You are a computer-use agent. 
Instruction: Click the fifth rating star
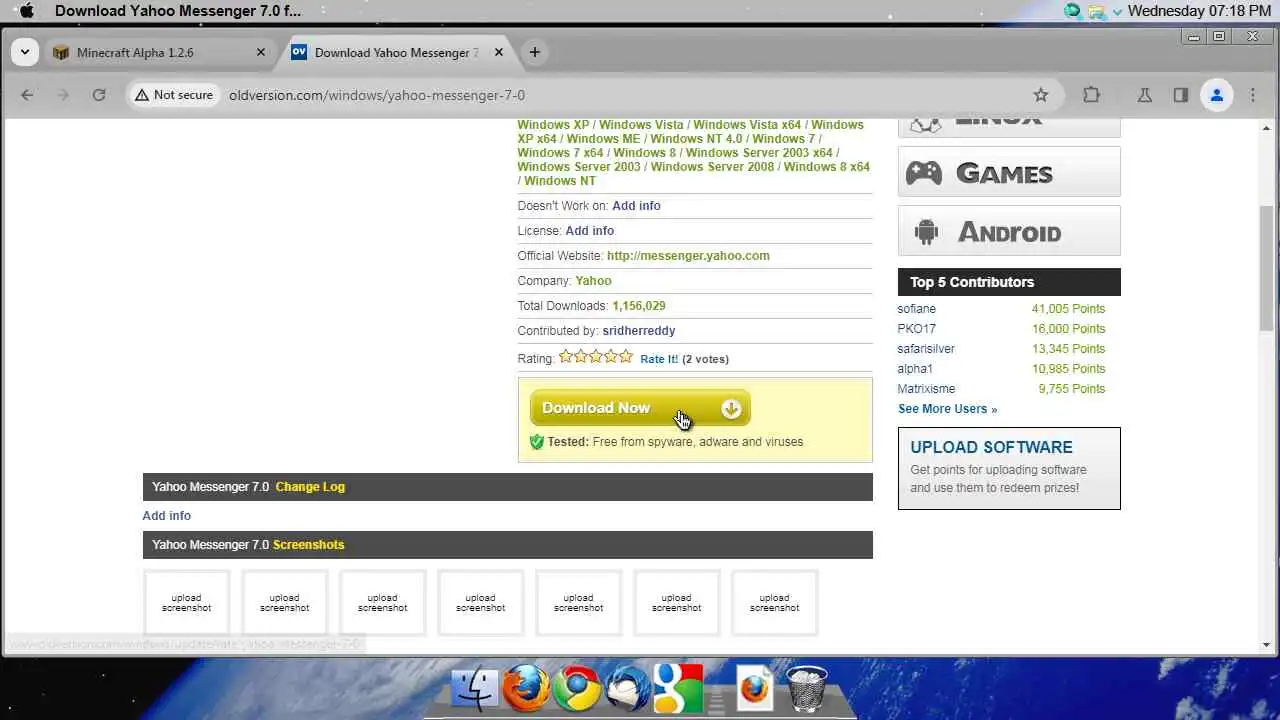click(x=626, y=356)
